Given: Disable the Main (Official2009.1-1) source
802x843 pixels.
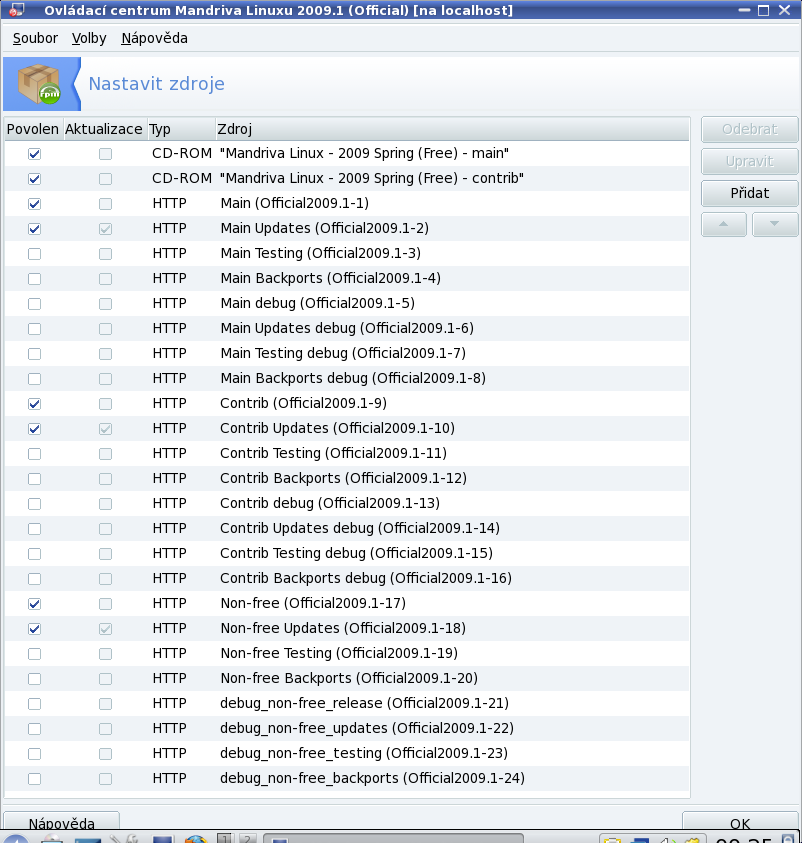Looking at the screenshot, I should [x=34, y=204].
